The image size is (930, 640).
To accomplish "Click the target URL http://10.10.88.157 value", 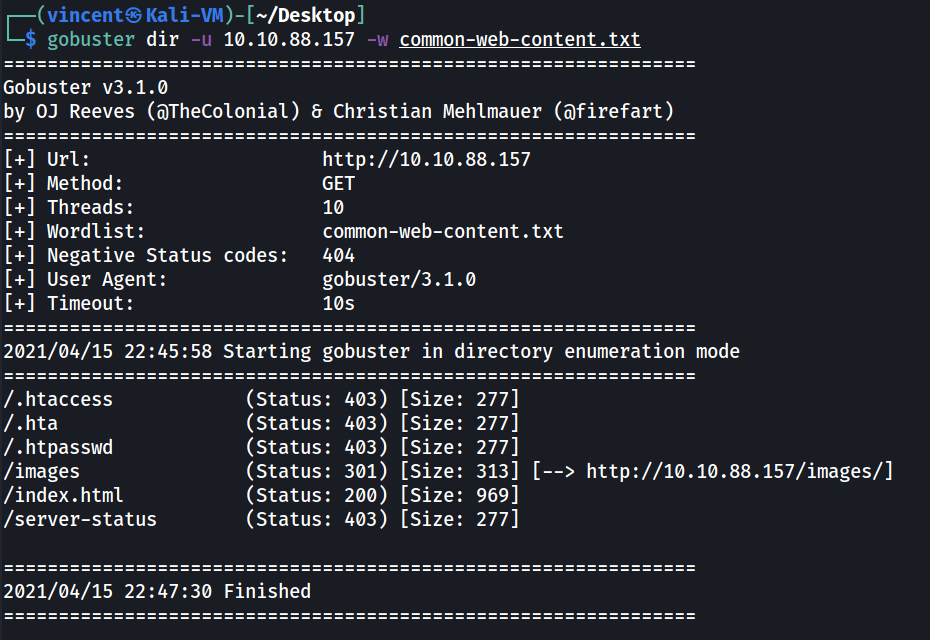I will point(426,160).
